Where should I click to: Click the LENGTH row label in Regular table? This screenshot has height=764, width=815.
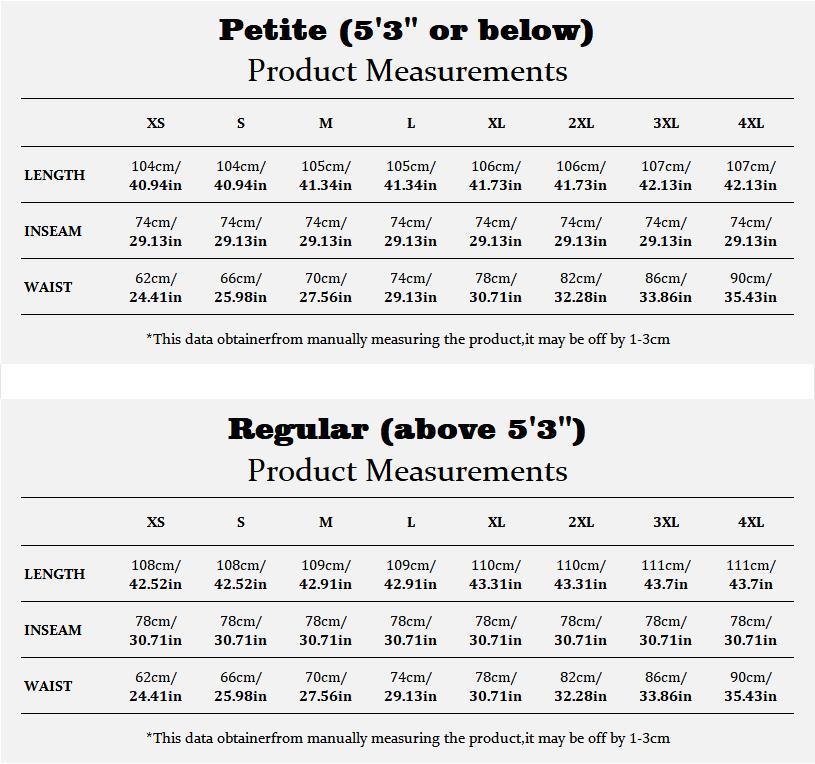(x=54, y=574)
